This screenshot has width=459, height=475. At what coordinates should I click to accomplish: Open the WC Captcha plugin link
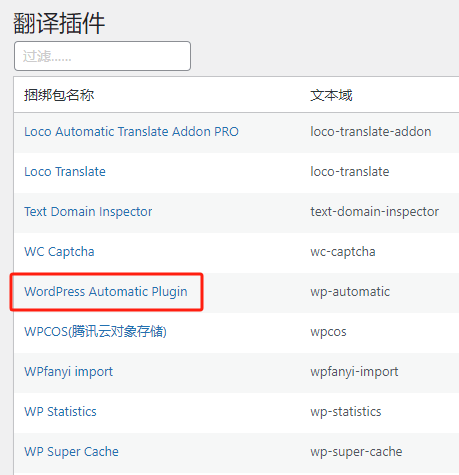tap(59, 252)
